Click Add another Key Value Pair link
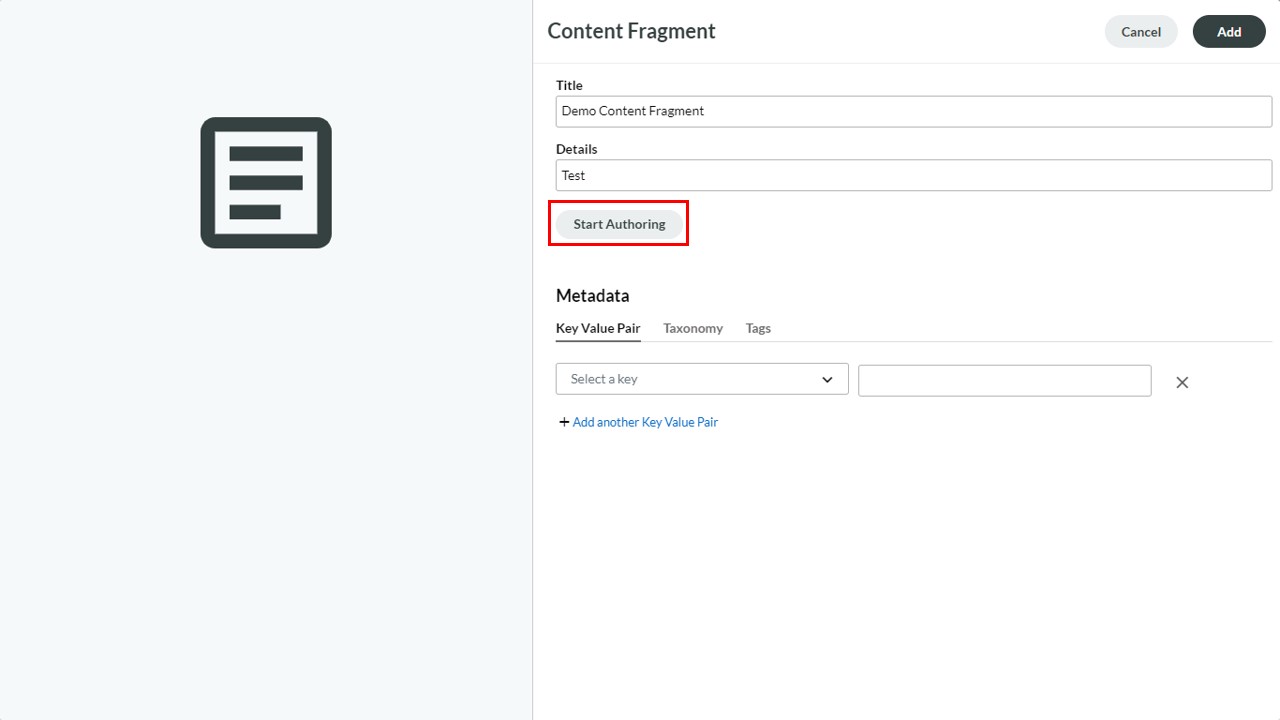This screenshot has width=1280, height=720. pos(645,422)
